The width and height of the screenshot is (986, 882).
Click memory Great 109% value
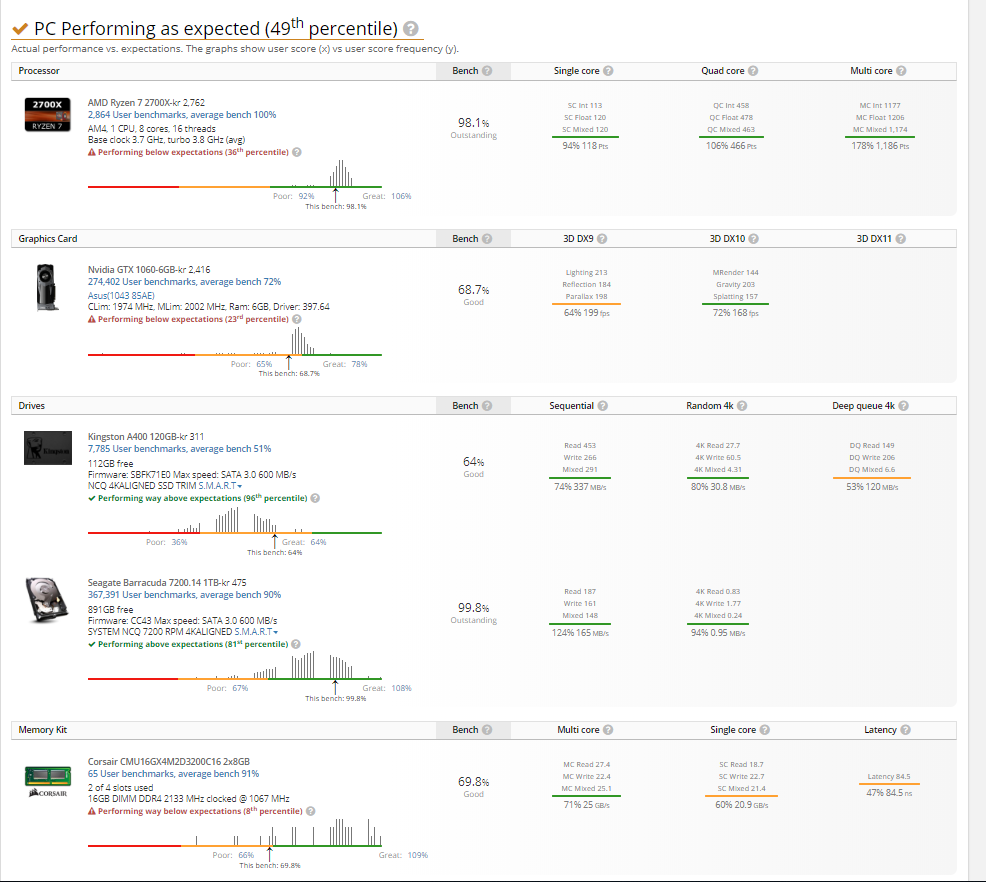click(x=418, y=855)
